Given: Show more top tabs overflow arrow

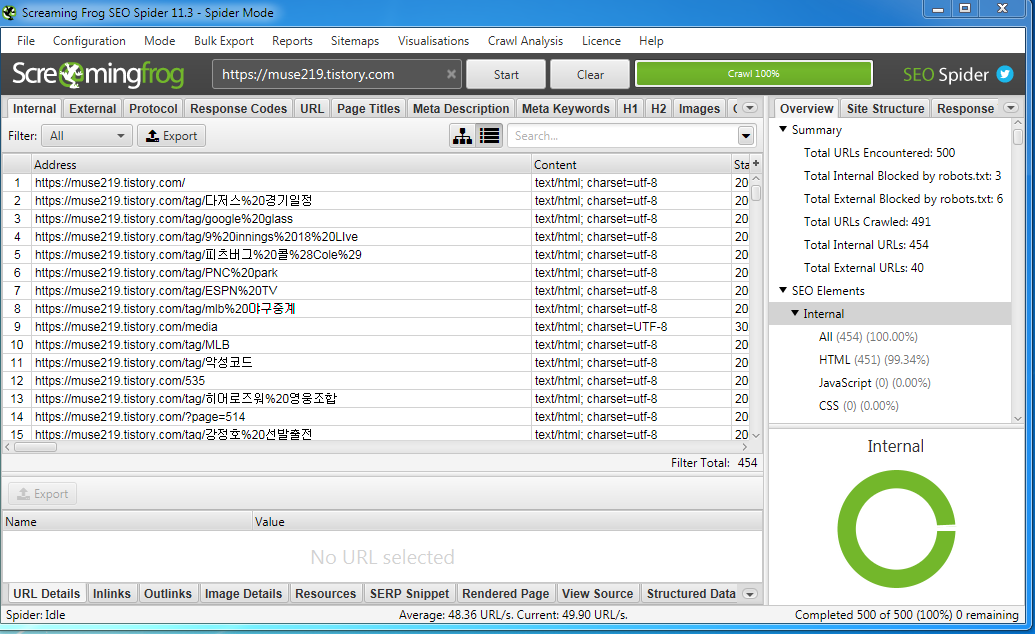Looking at the screenshot, I should tap(749, 108).
